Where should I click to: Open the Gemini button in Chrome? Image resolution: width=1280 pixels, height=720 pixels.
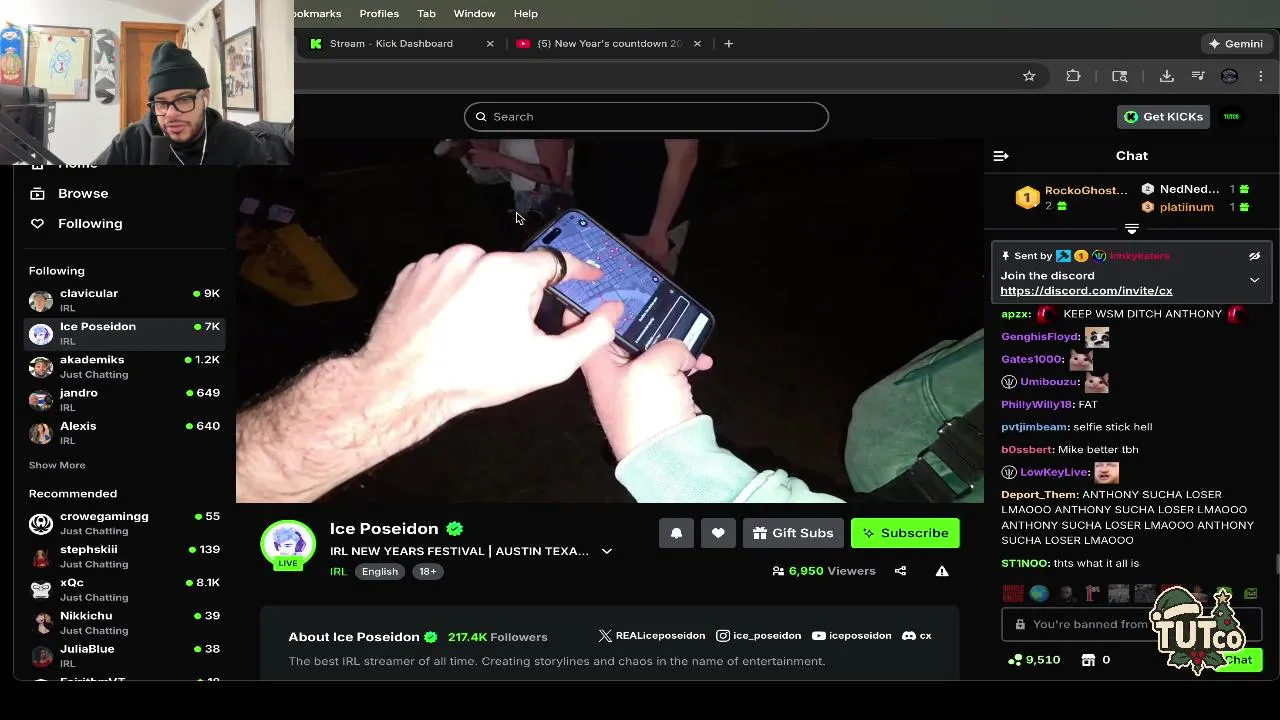pos(1236,44)
